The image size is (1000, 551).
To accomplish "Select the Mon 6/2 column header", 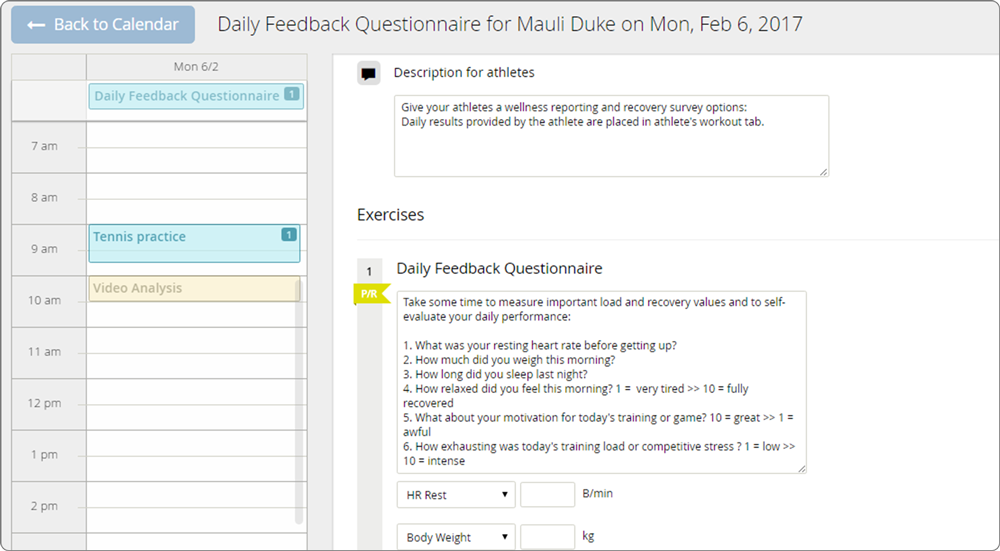I will [x=196, y=66].
